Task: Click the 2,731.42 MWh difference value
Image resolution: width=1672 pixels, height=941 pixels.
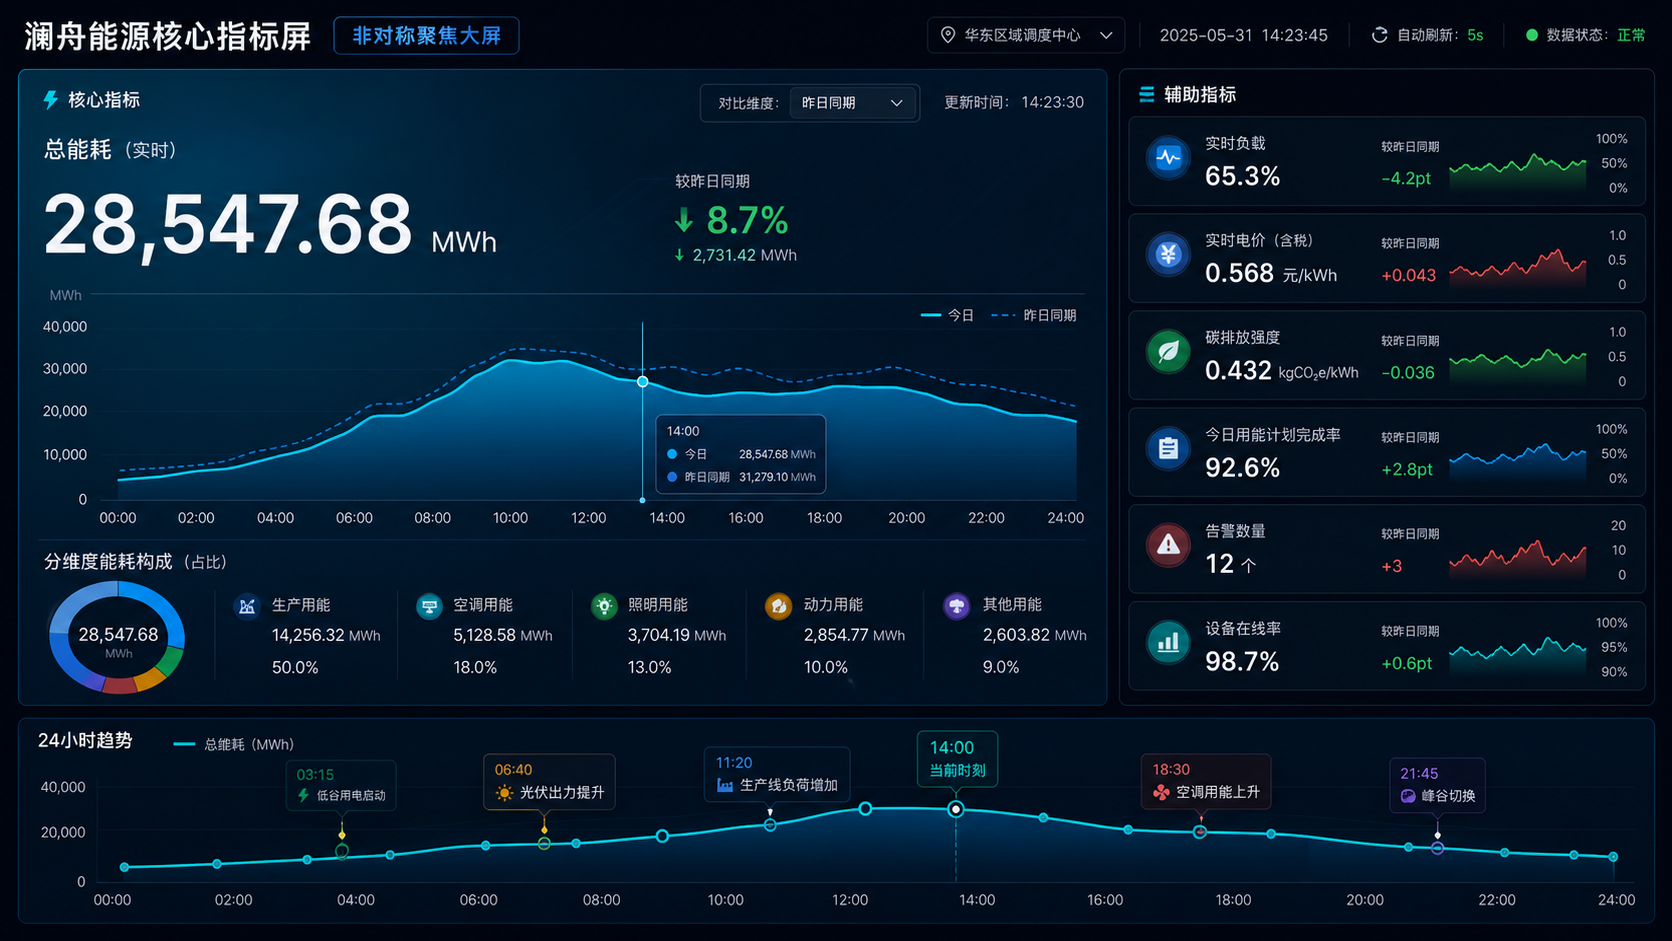Action: point(744,255)
